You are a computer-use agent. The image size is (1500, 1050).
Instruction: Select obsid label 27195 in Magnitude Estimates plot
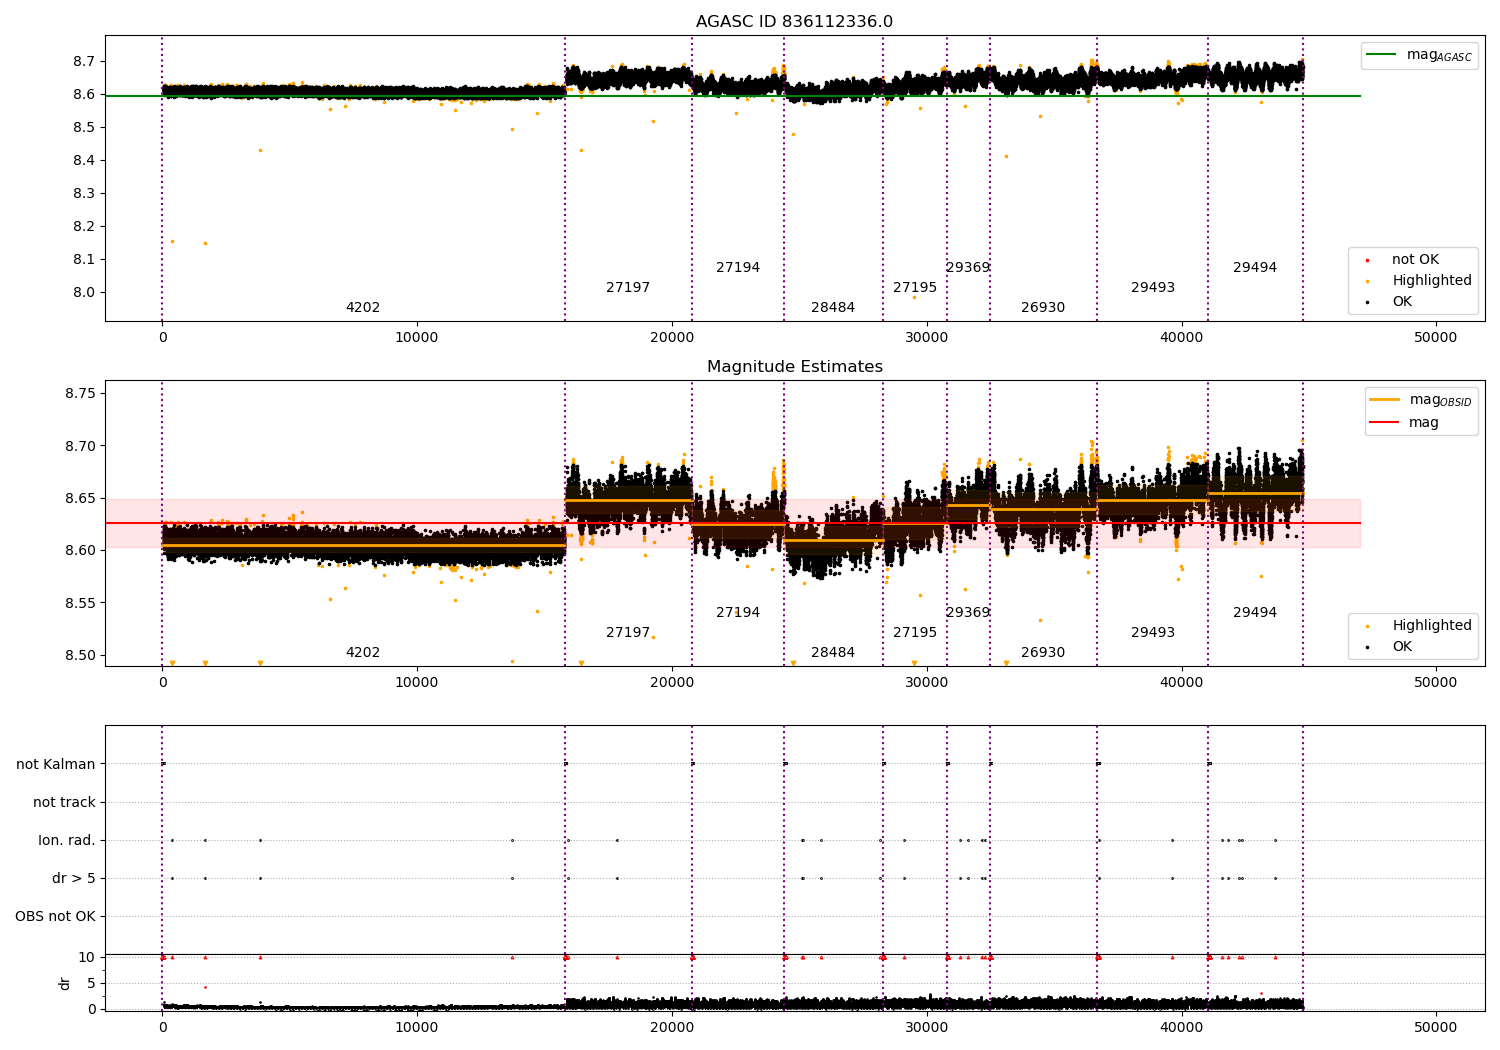tap(915, 633)
